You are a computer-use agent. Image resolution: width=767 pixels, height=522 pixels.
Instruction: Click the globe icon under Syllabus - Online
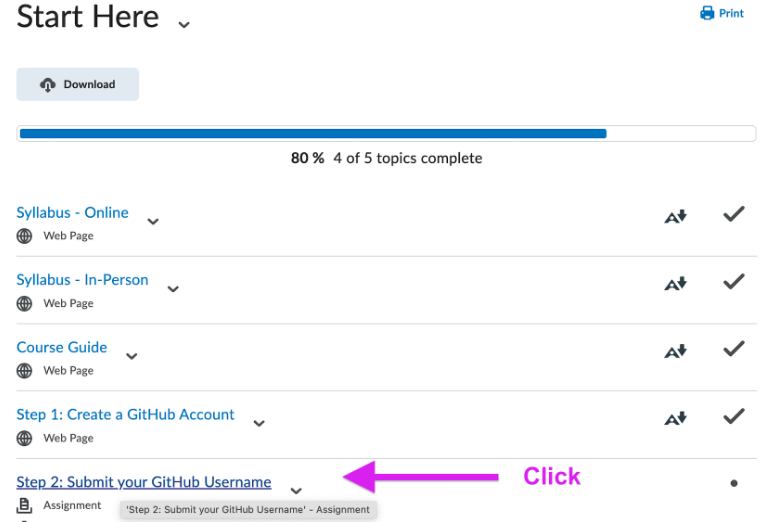[x=25, y=237]
